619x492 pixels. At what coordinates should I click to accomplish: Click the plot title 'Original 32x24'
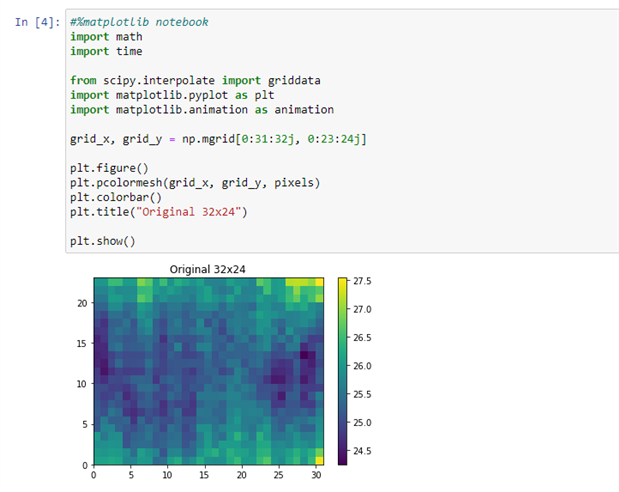207,269
